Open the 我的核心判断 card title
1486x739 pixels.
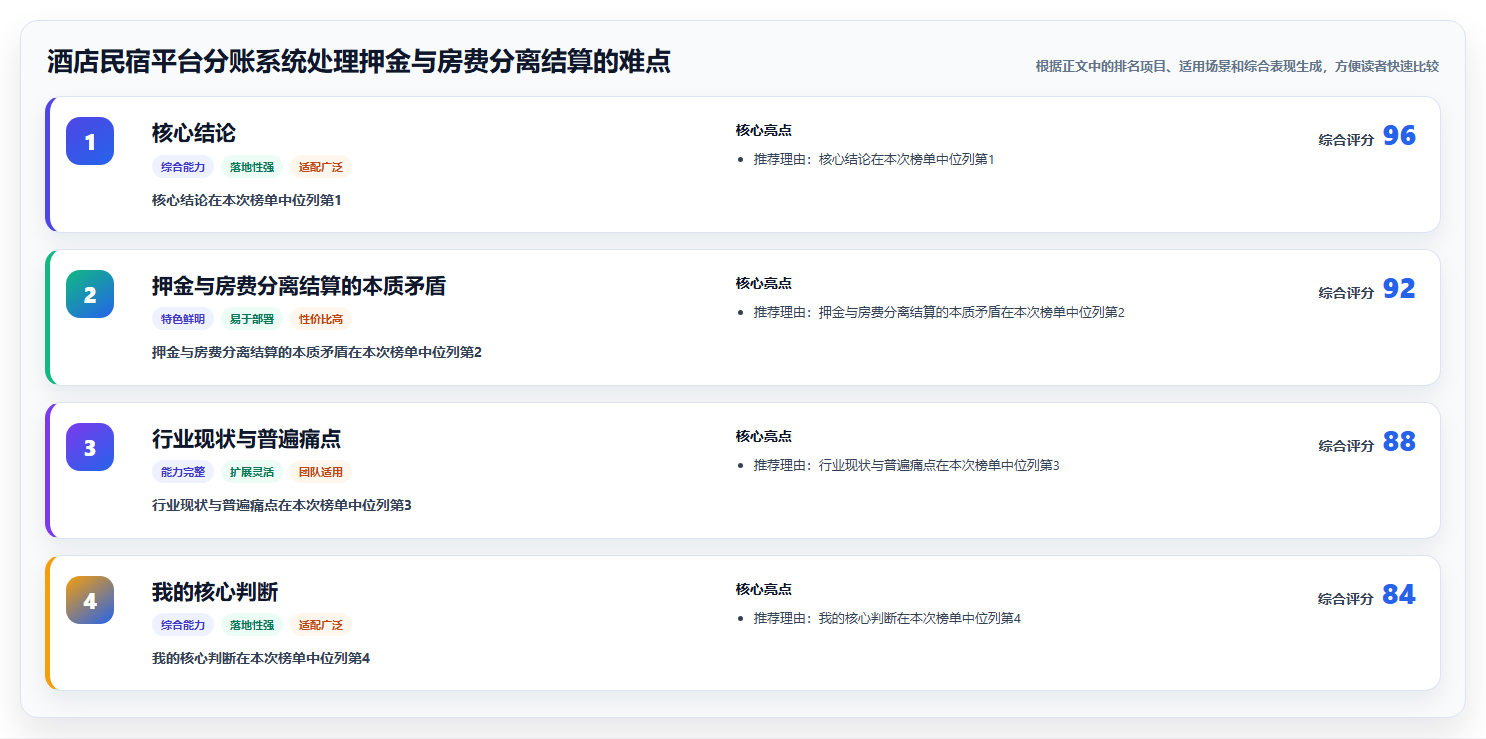coord(215,592)
